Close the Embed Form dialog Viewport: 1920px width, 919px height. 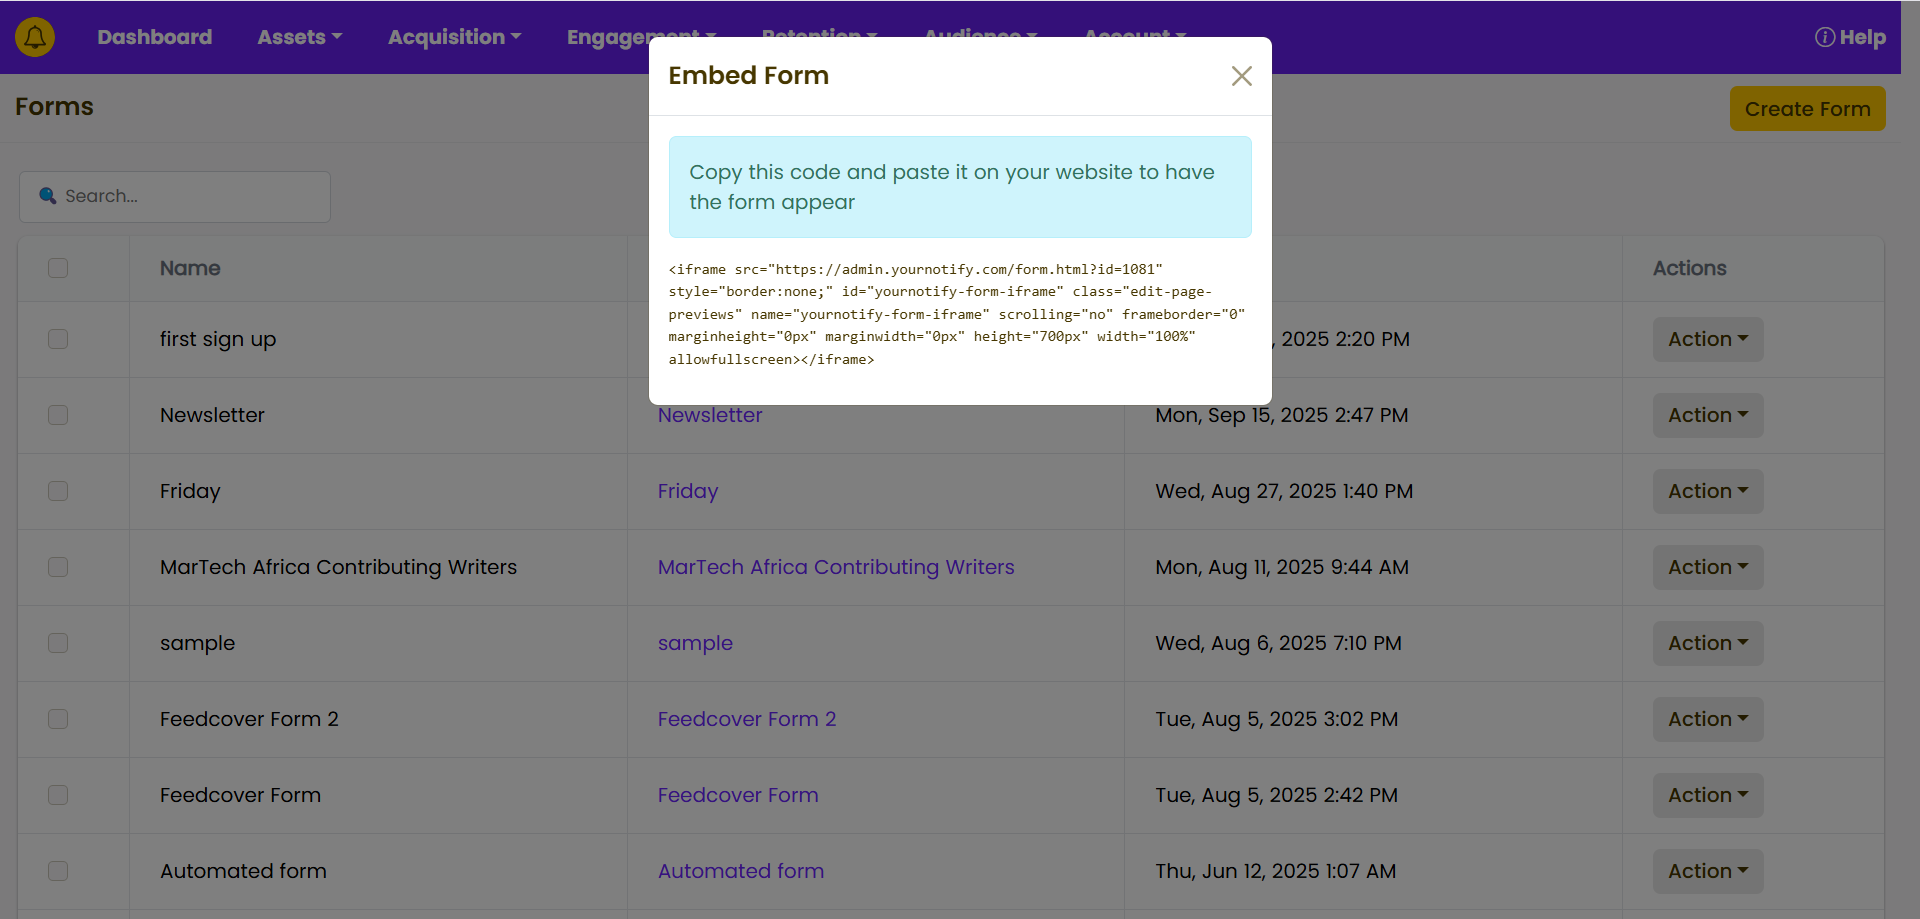pyautogui.click(x=1241, y=76)
